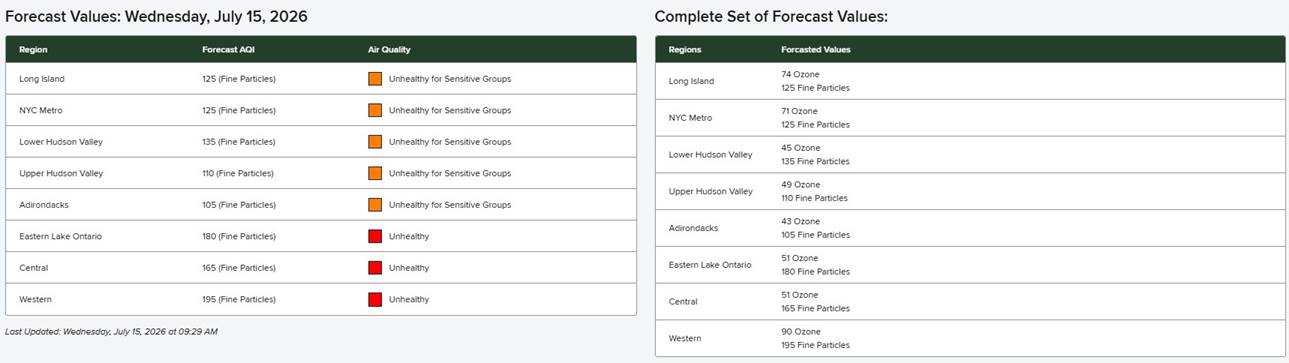
Task: Select Long Island in the left forecast table
Action: 42,79
